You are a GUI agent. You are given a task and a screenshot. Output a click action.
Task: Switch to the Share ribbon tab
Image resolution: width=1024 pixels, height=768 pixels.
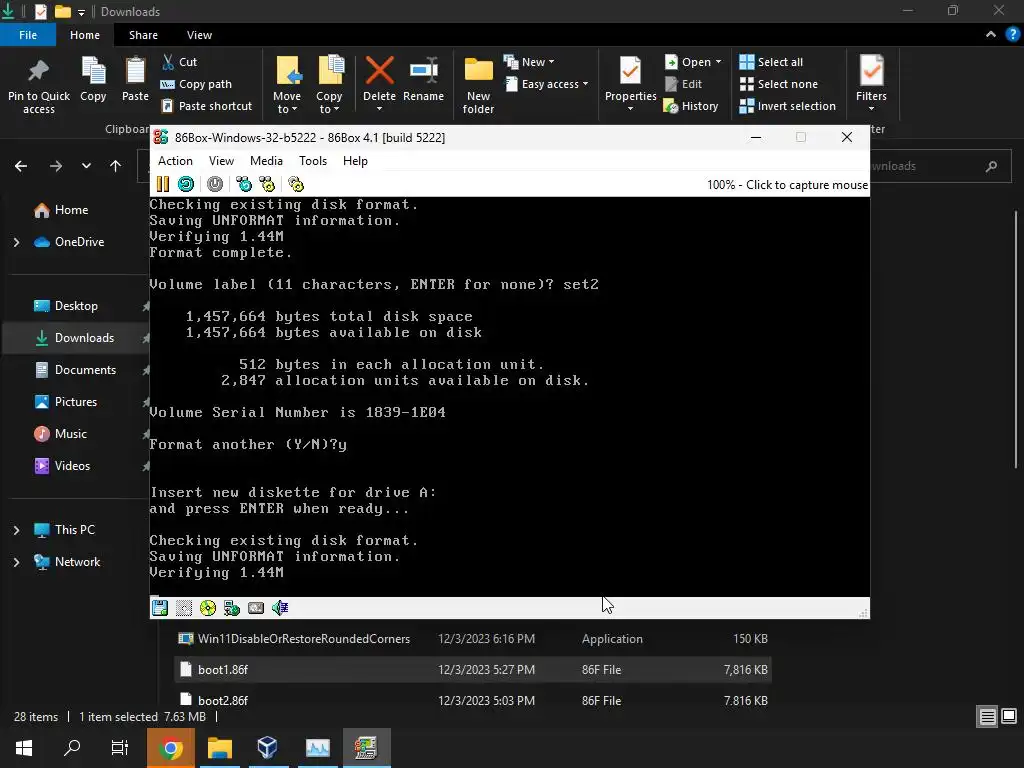143,35
